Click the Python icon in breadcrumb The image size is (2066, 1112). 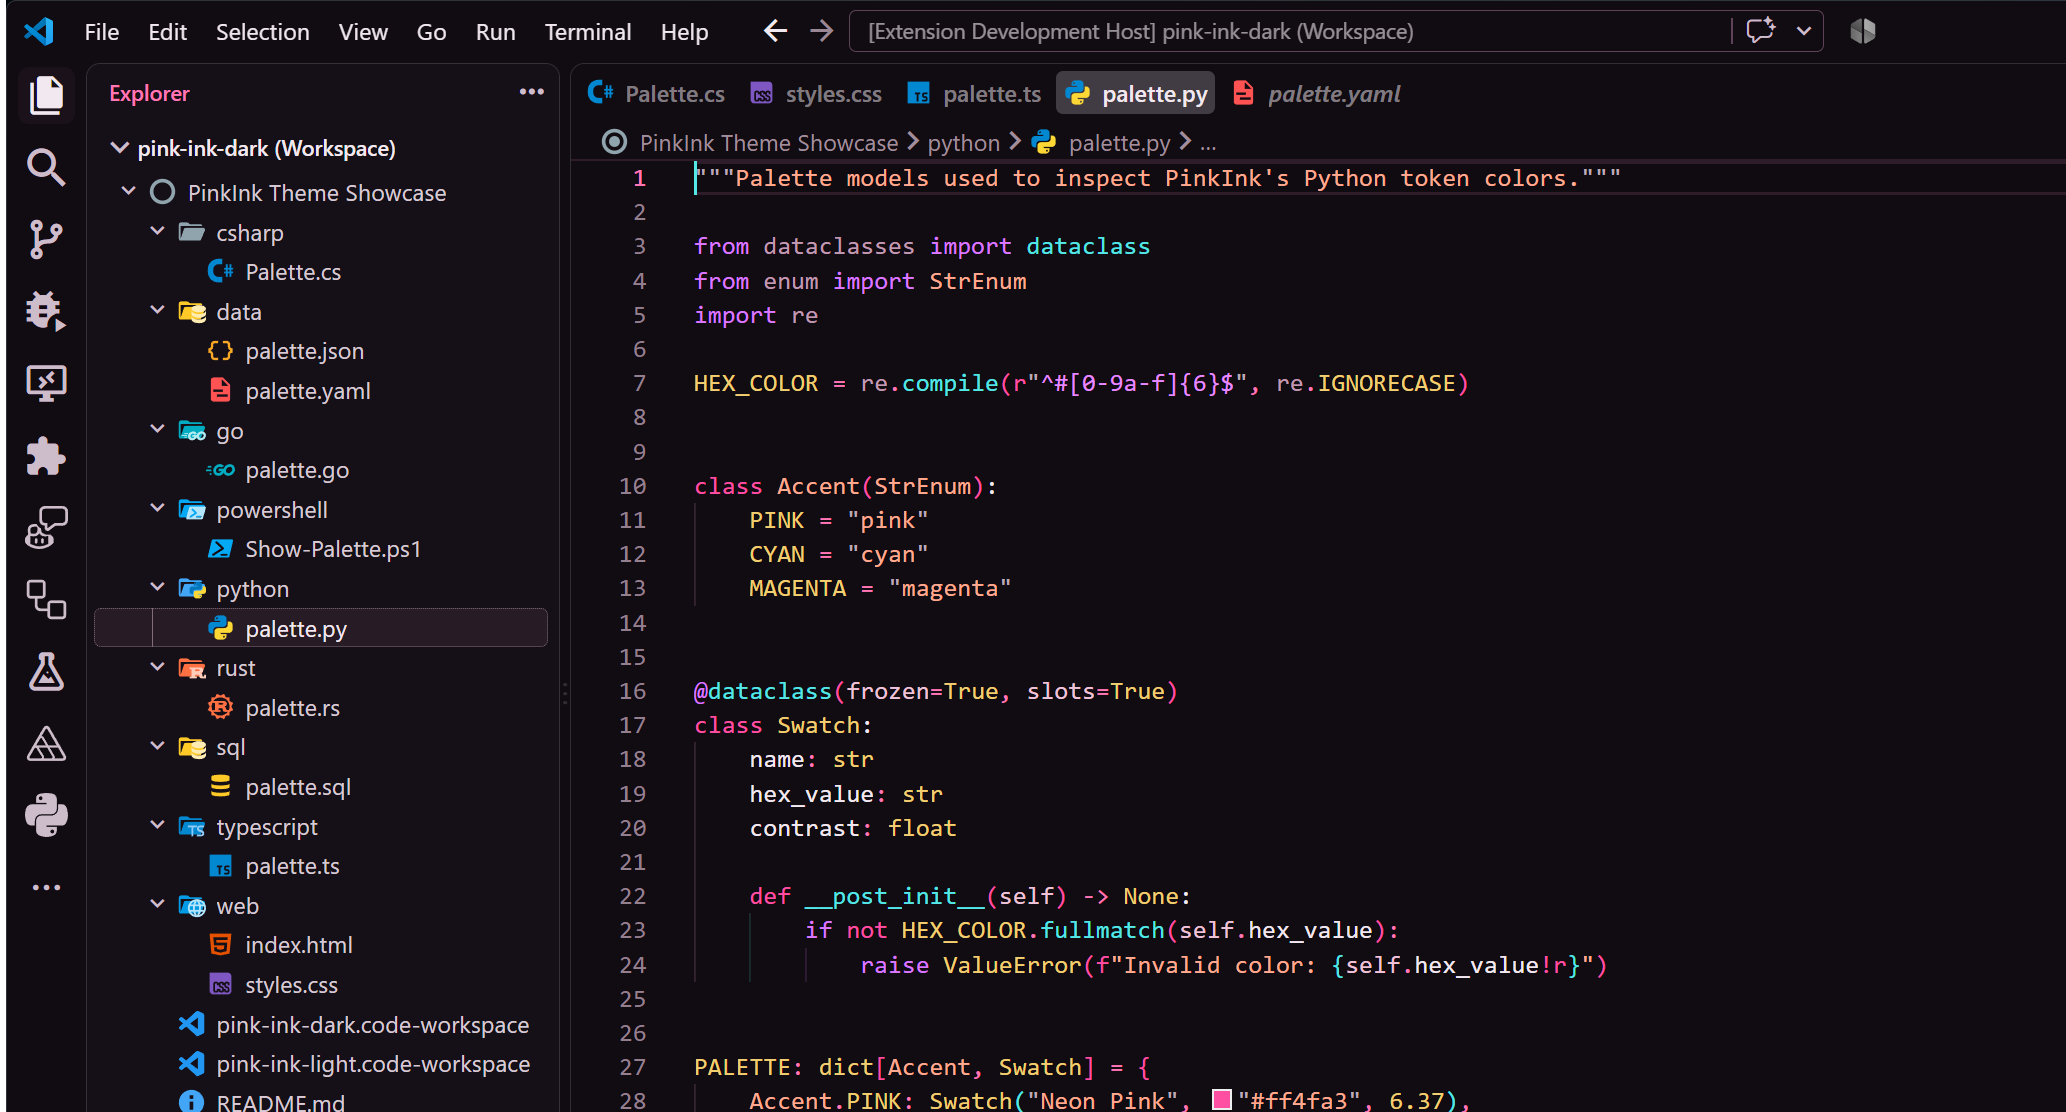coord(1044,142)
